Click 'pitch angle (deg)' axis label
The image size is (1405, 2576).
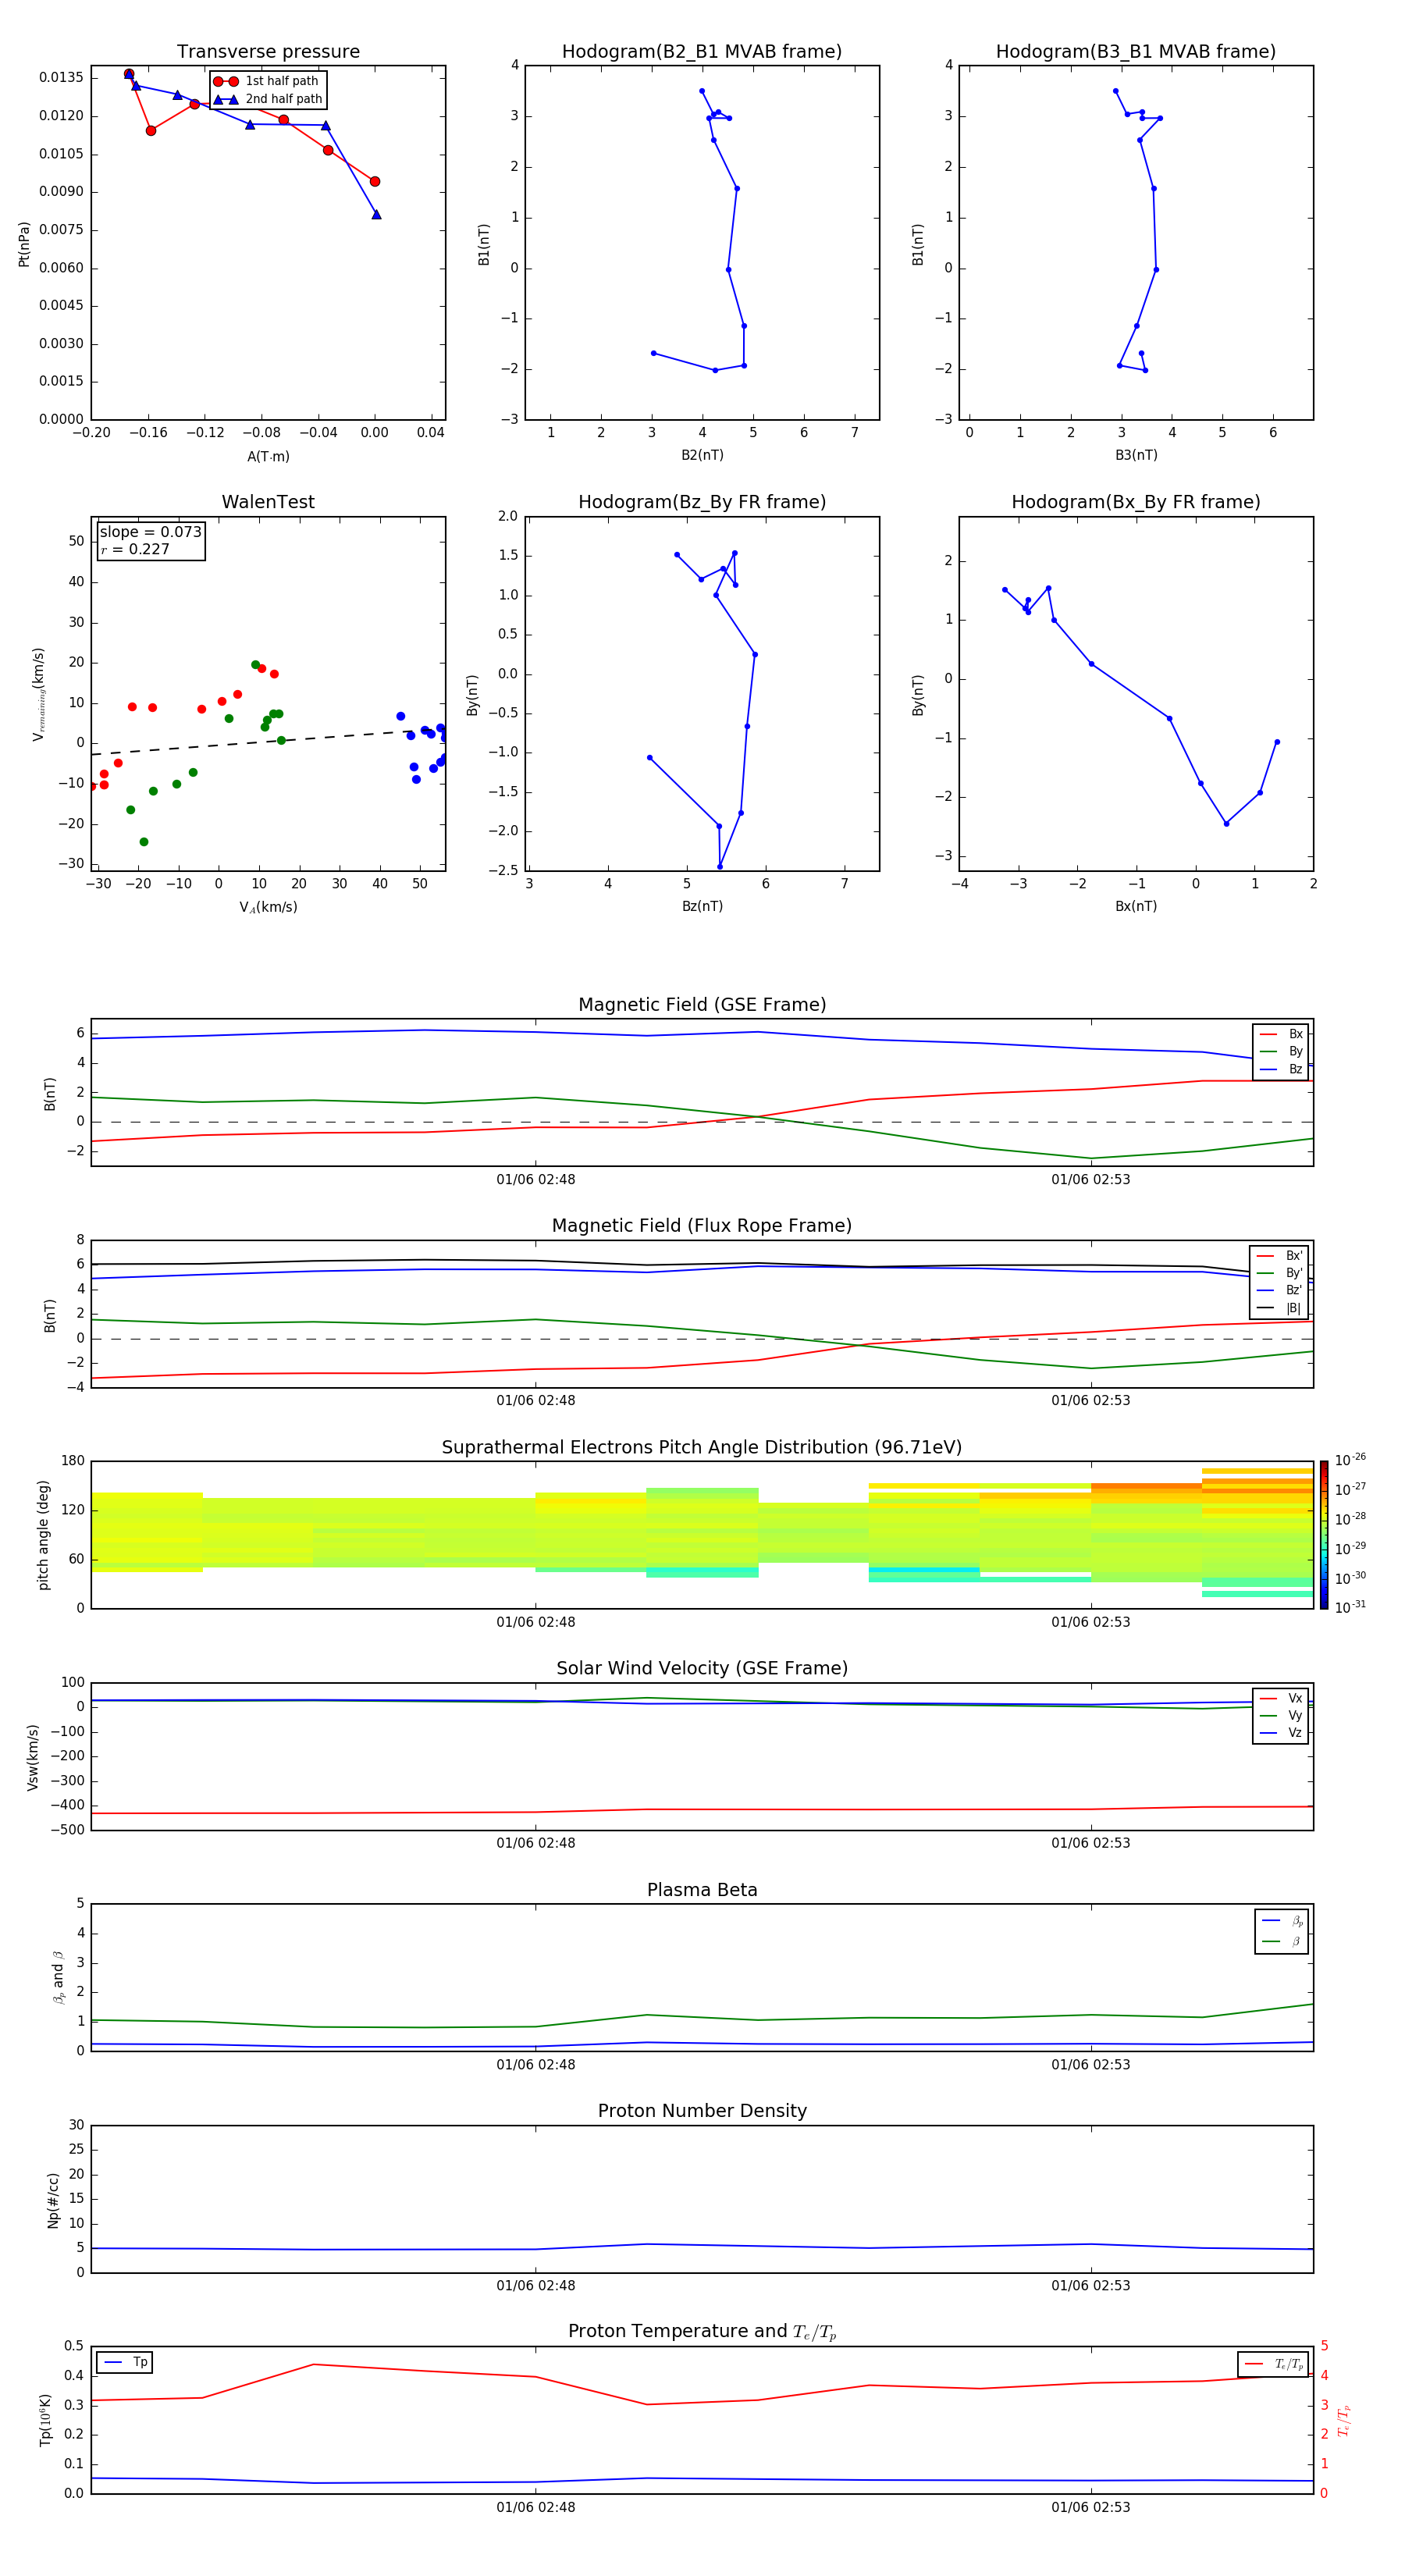[43, 1535]
